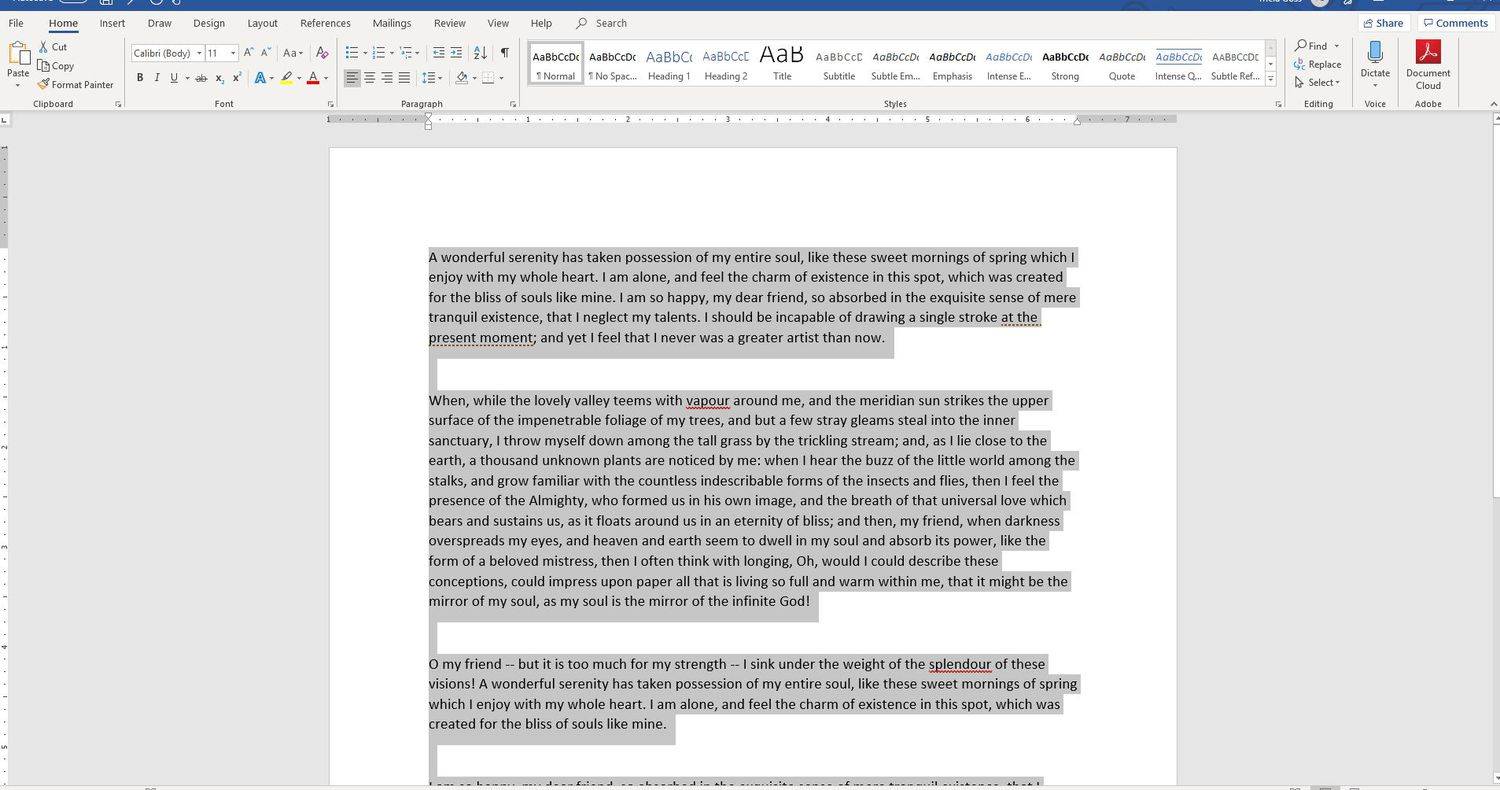
Task: Apply the Intense Quote style
Action: (x=1178, y=64)
